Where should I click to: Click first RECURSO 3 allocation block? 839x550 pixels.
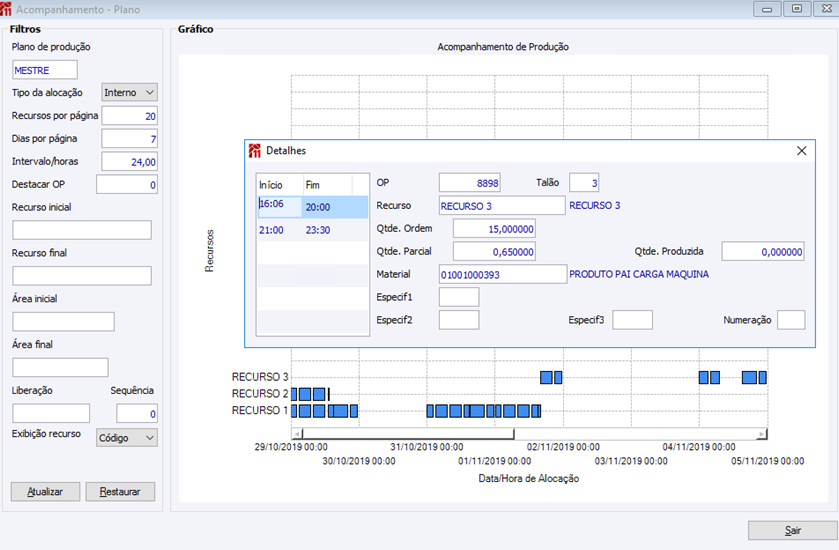point(546,377)
